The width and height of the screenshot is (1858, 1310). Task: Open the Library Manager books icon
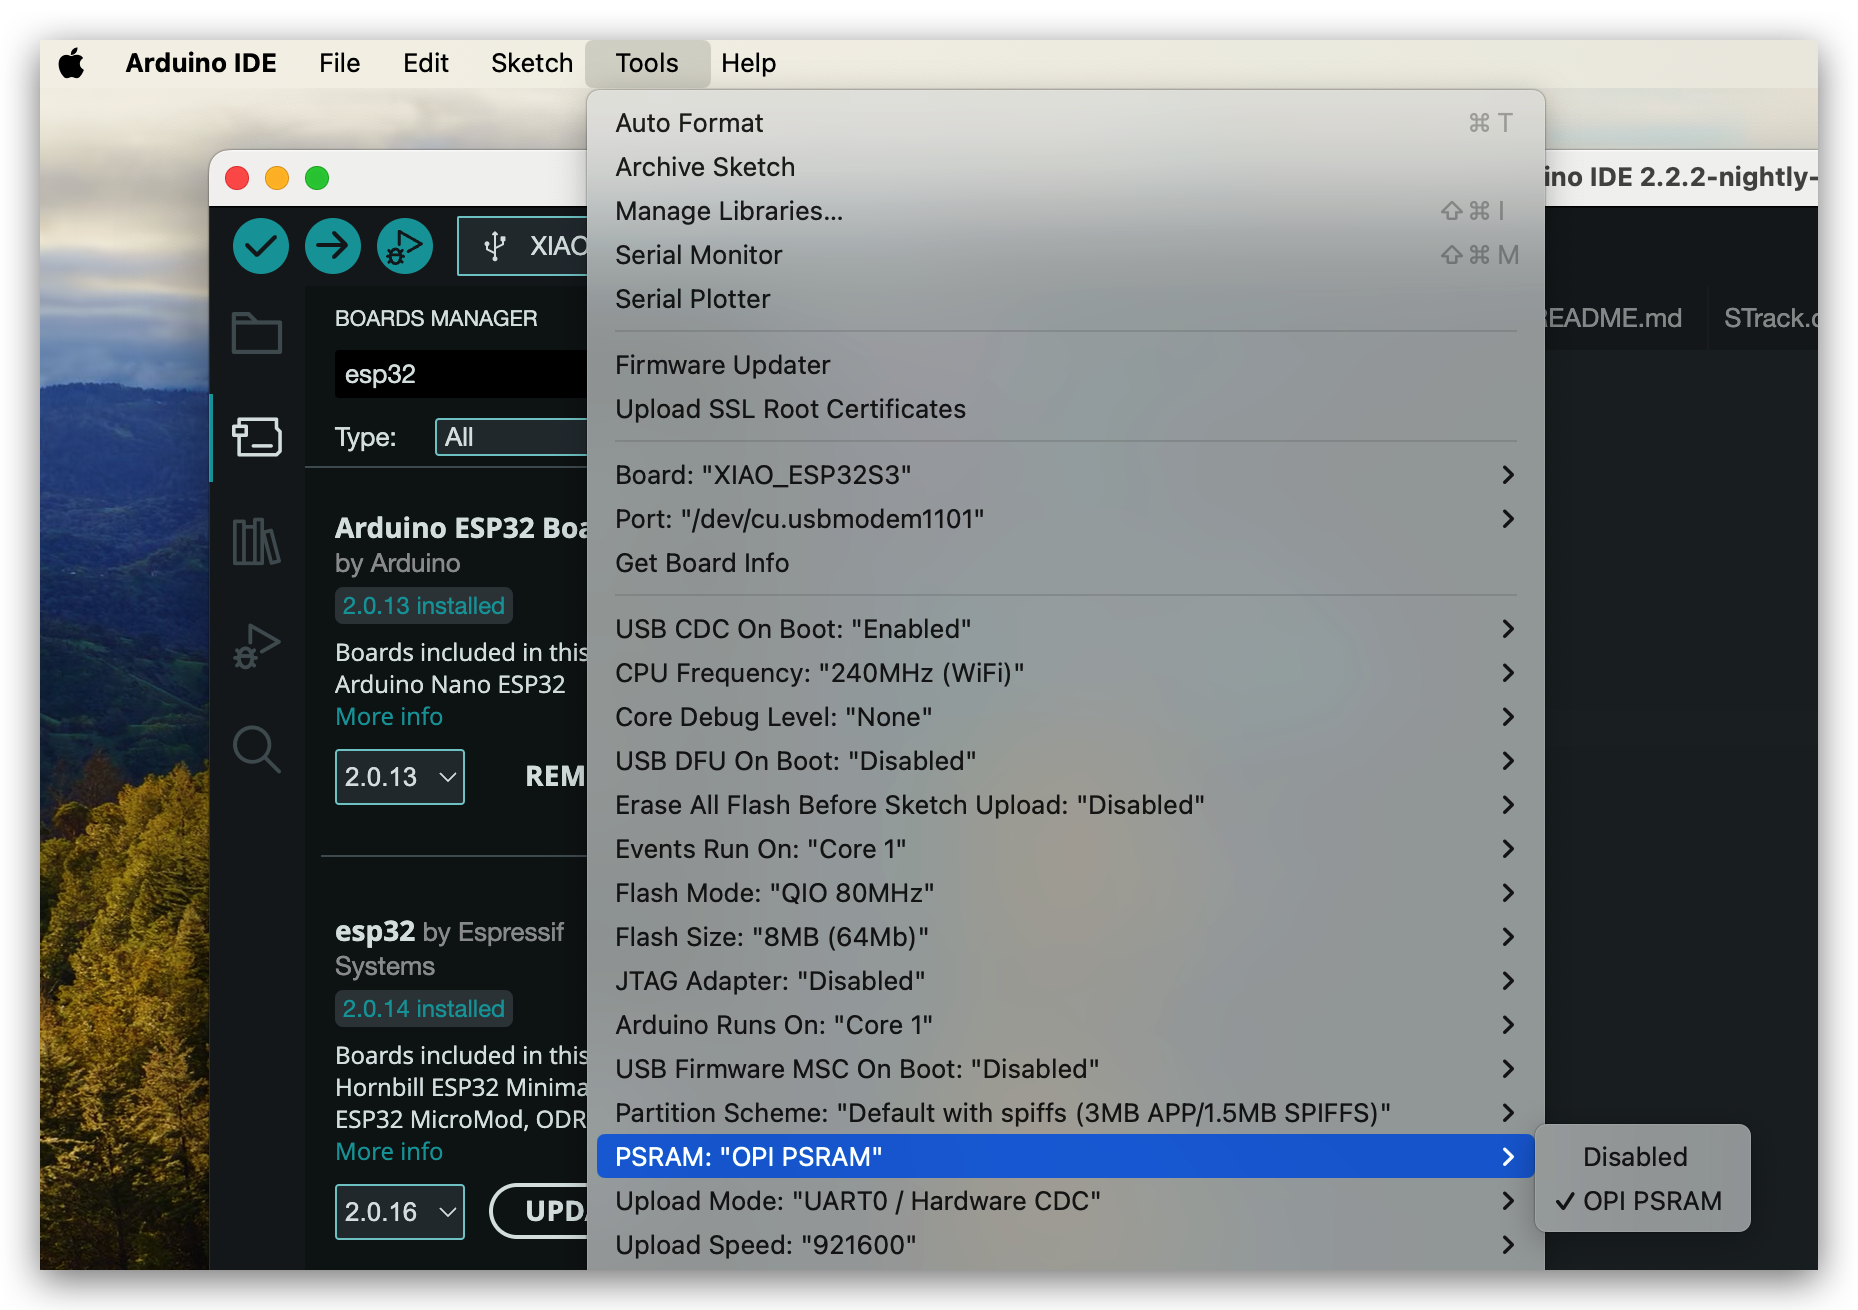coord(257,541)
